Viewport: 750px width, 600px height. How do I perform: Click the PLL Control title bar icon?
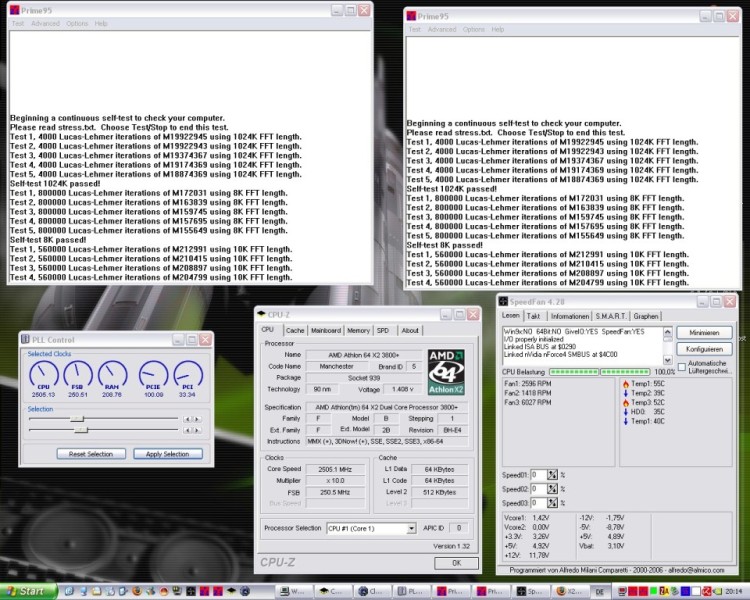point(26,339)
